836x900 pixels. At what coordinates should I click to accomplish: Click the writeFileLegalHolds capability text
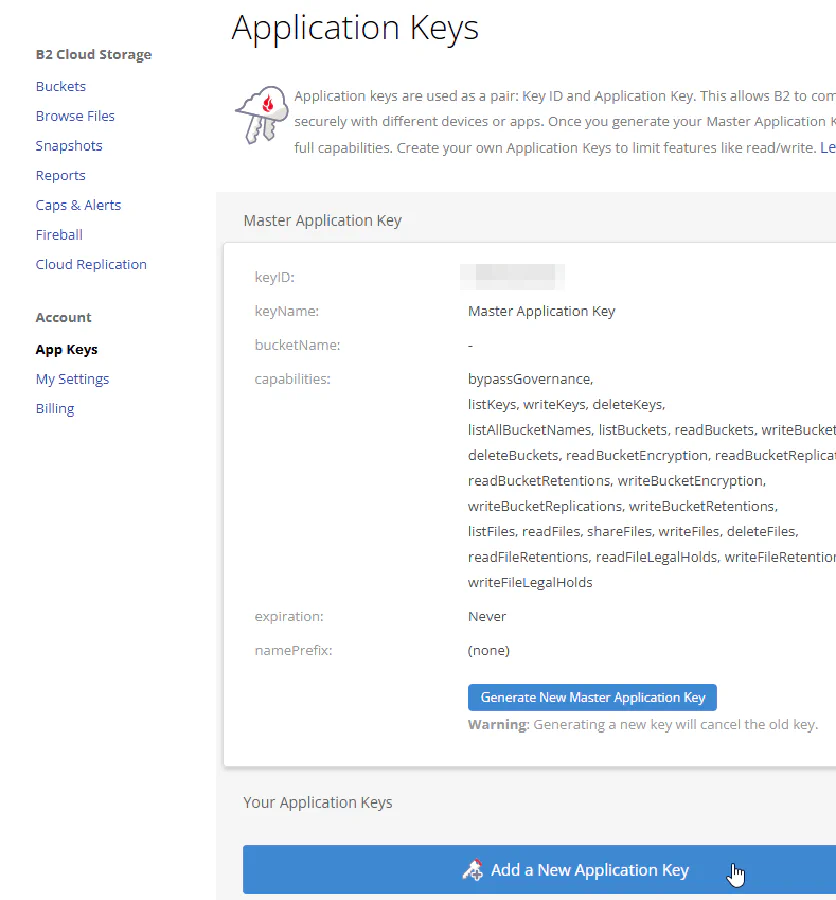pos(530,582)
